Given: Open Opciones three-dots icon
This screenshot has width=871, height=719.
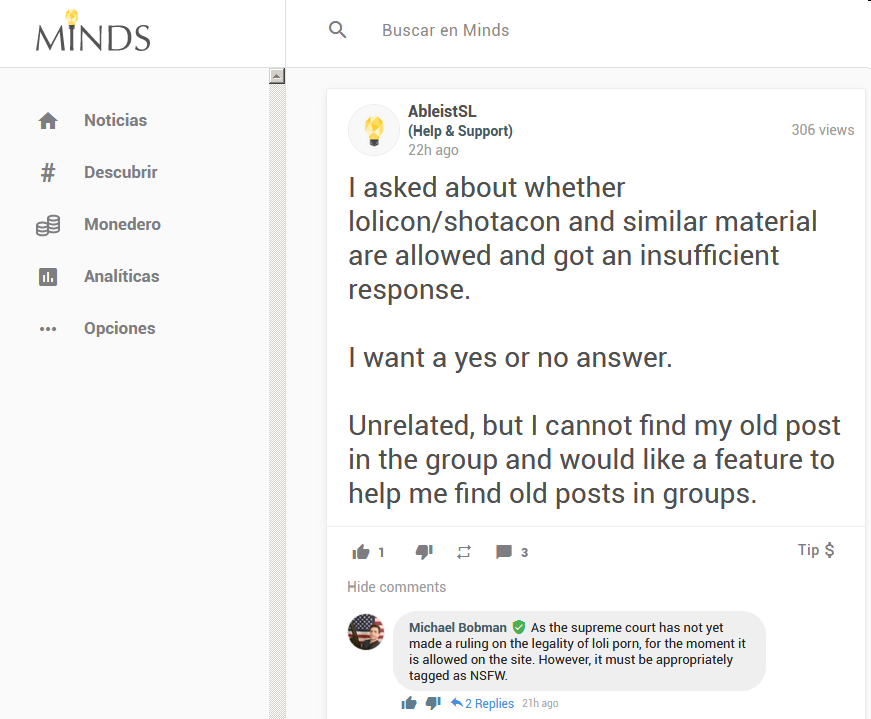Looking at the screenshot, I should click(x=48, y=329).
